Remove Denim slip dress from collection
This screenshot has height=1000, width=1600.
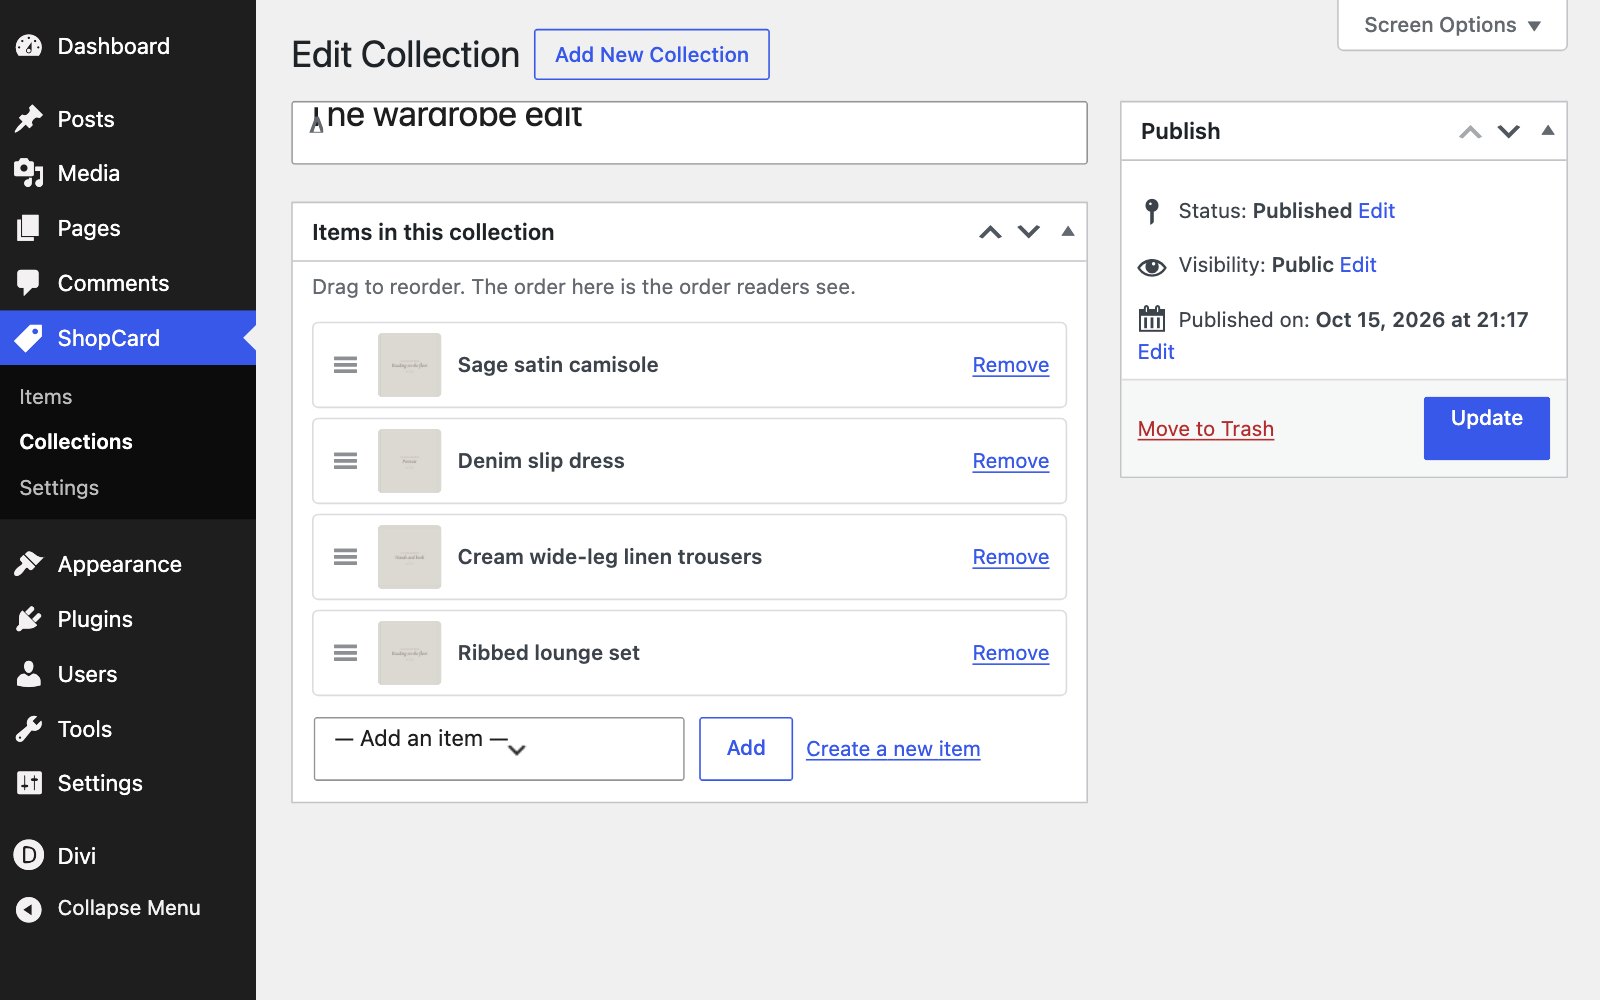click(x=1011, y=461)
